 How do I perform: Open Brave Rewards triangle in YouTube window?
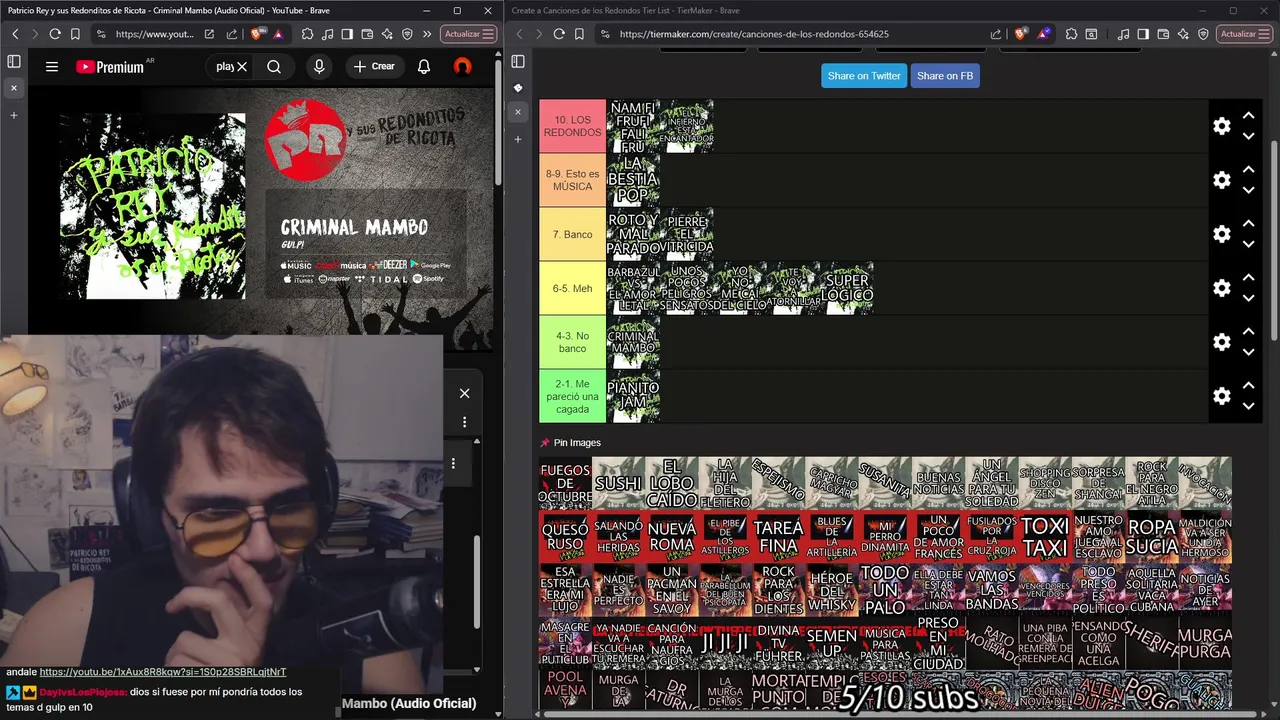click(x=278, y=34)
